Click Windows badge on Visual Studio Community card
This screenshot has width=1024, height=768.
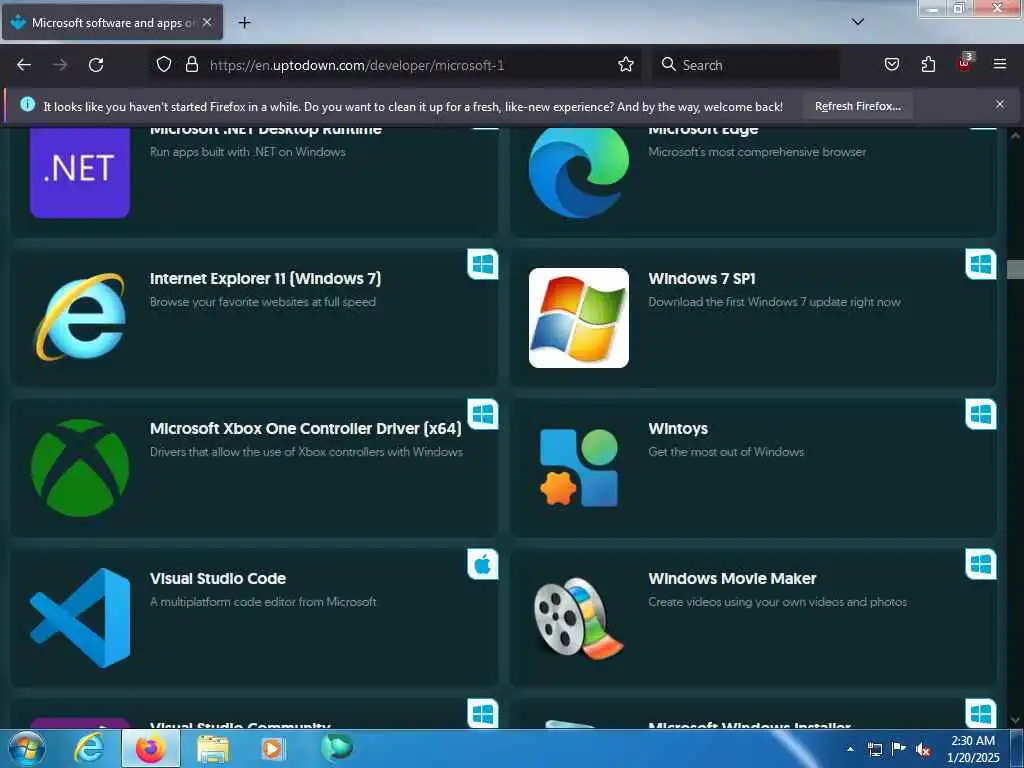(x=483, y=713)
